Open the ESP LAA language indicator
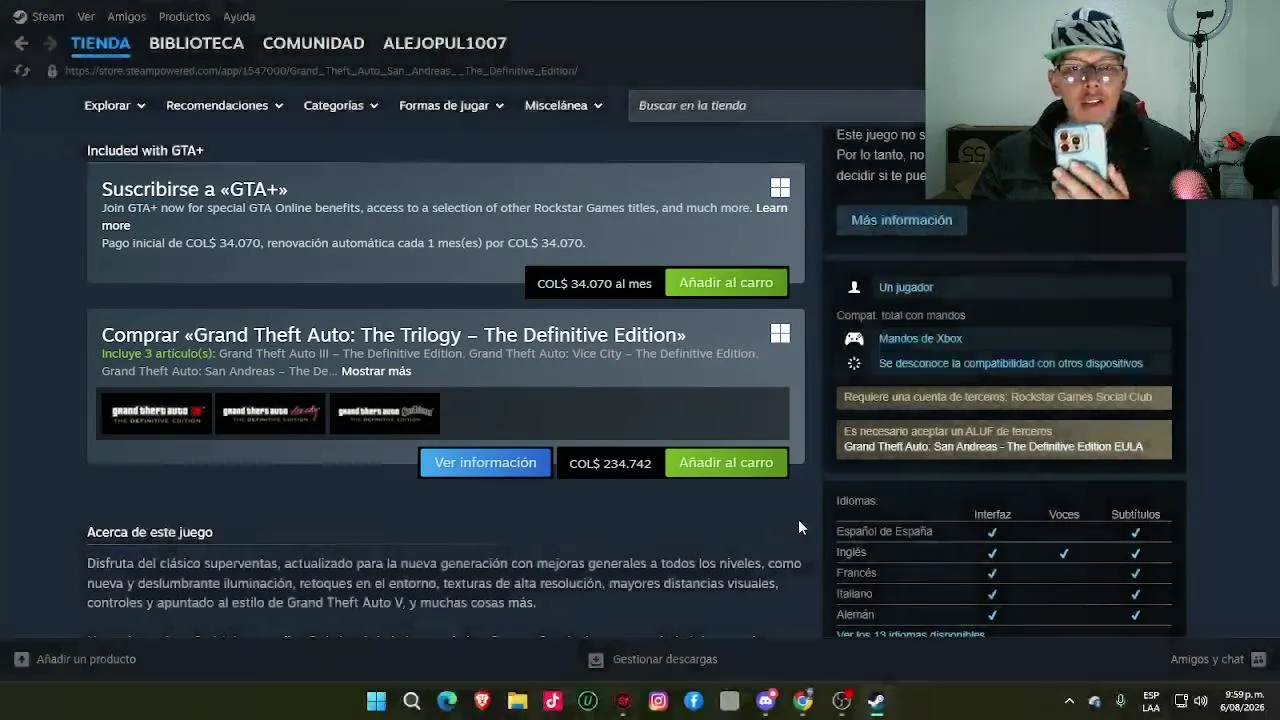This screenshot has height=720, width=1280. pos(1151,701)
